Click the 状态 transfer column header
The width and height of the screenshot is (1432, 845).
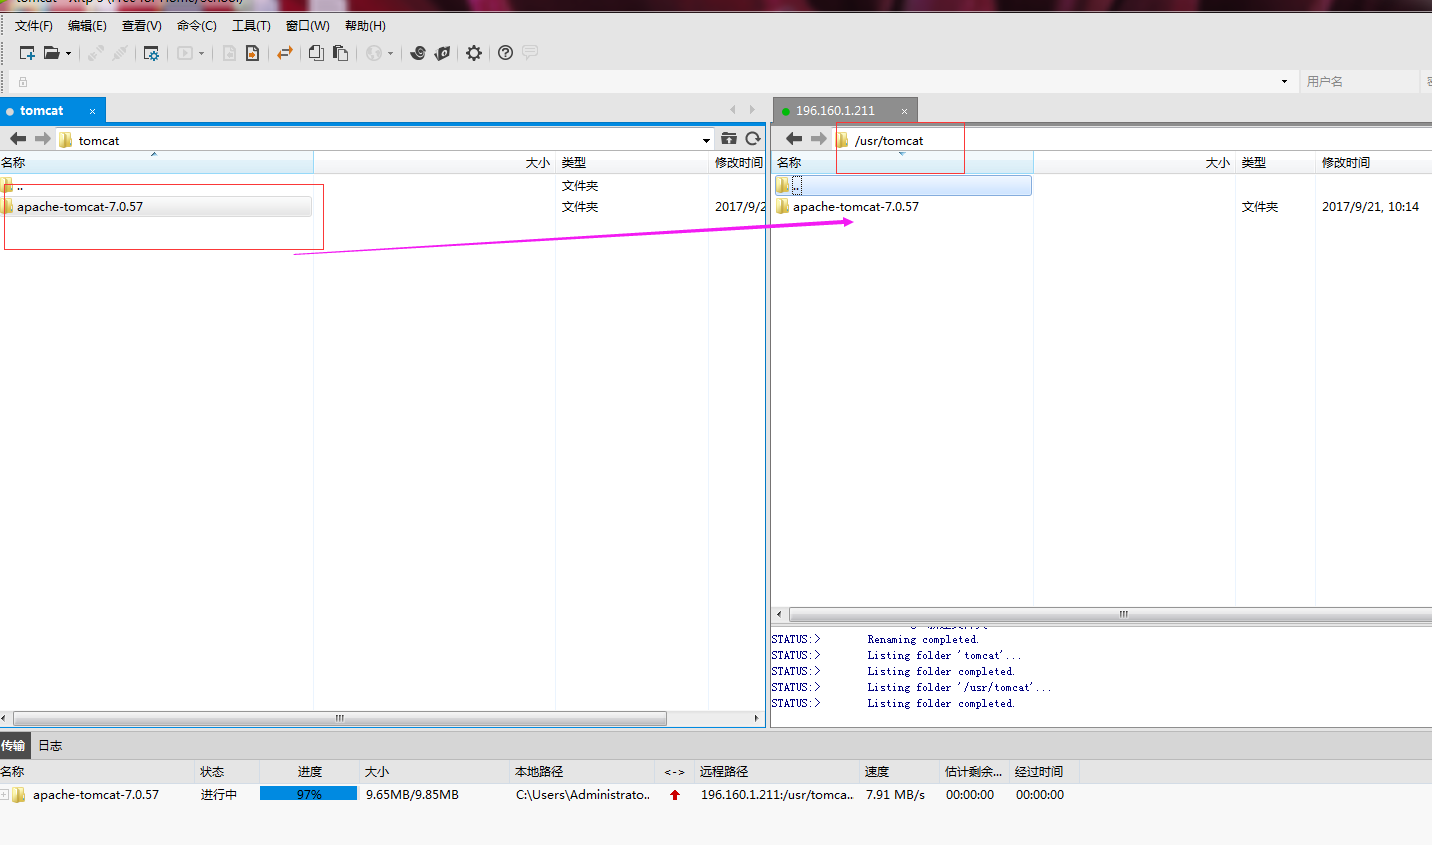click(x=227, y=772)
